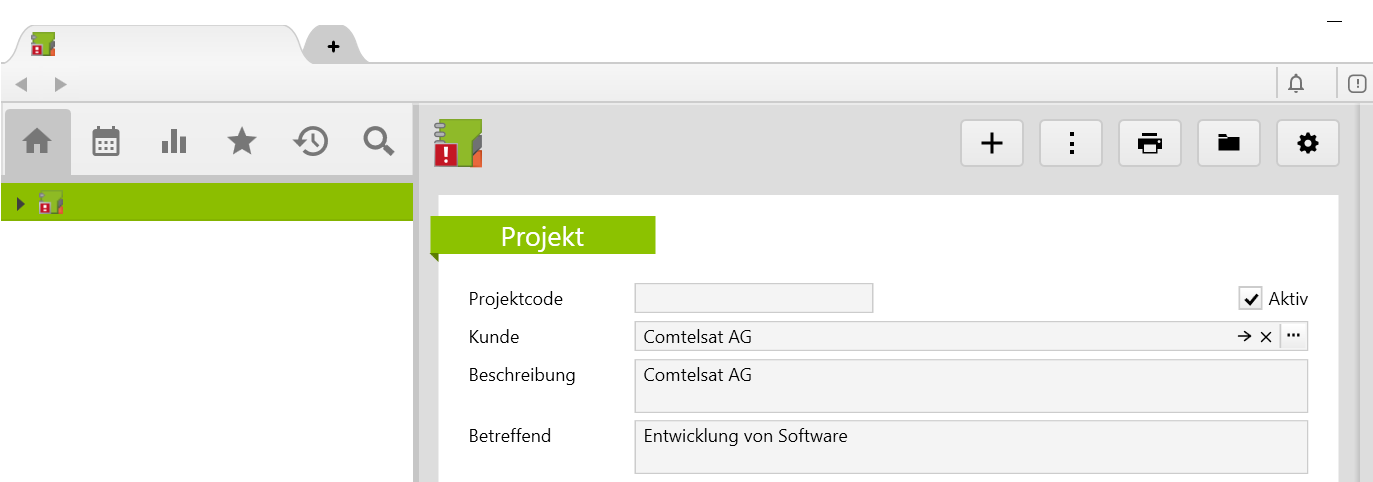Open the home view in sidebar

(x=37, y=142)
